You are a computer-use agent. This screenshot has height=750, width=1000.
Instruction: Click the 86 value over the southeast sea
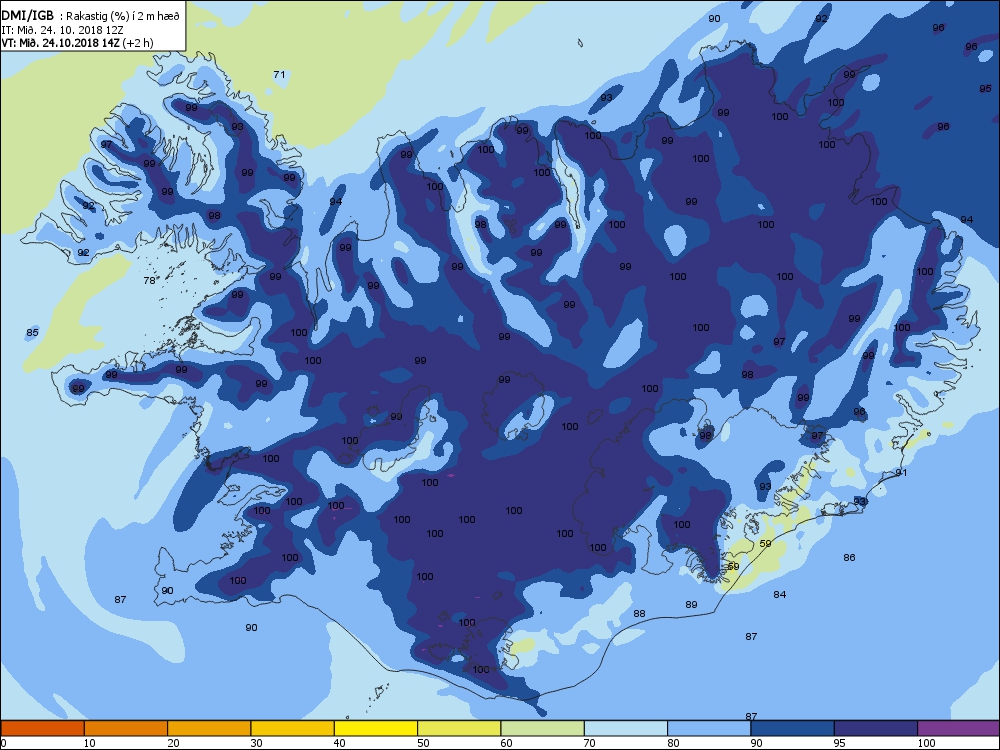[x=849, y=557]
